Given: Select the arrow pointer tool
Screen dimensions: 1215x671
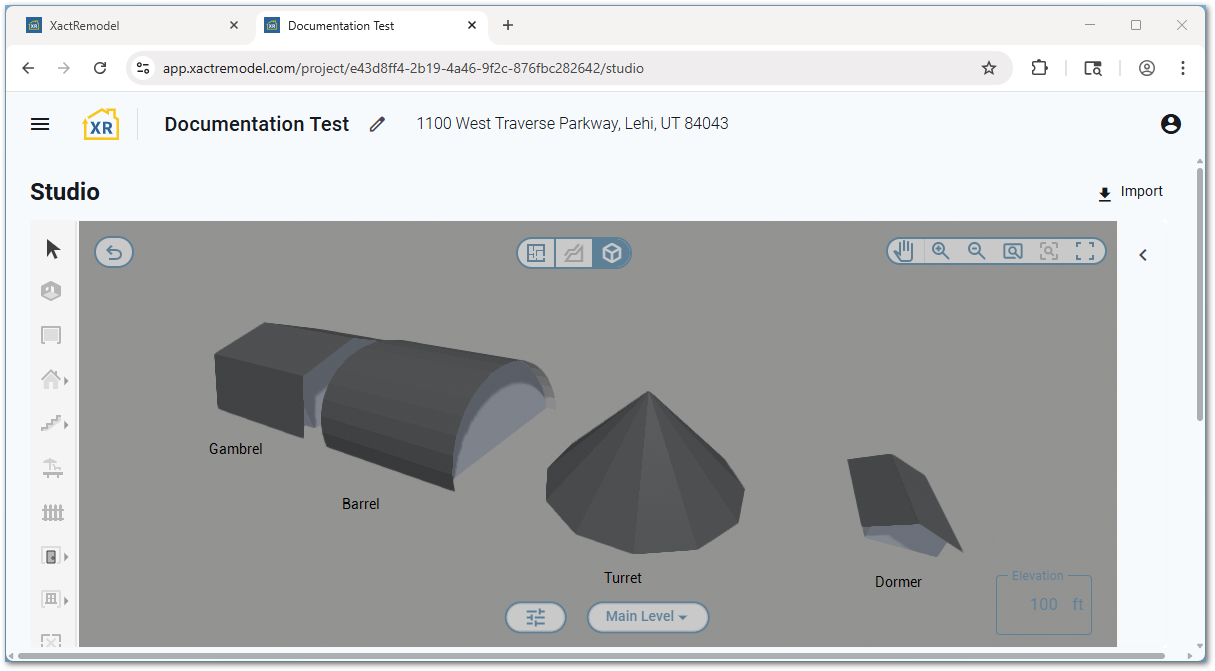Looking at the screenshot, I should coord(53,249).
